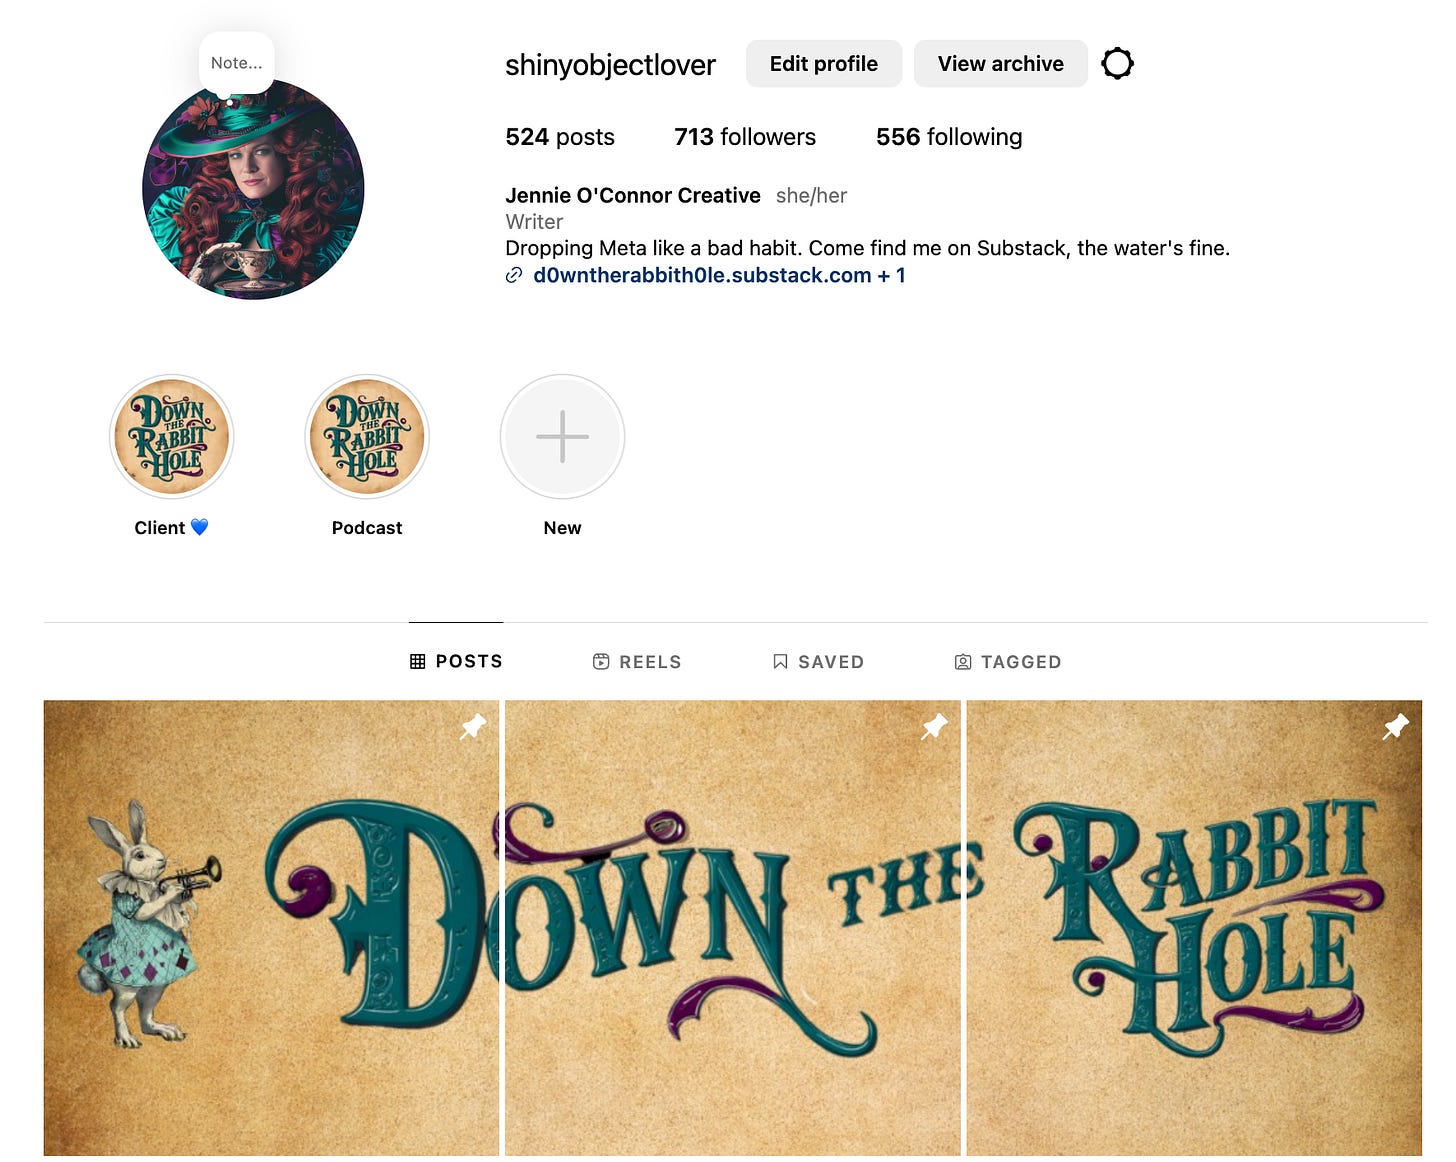Open the Podcast story highlight
The width and height of the screenshot is (1456, 1162).
click(x=367, y=437)
